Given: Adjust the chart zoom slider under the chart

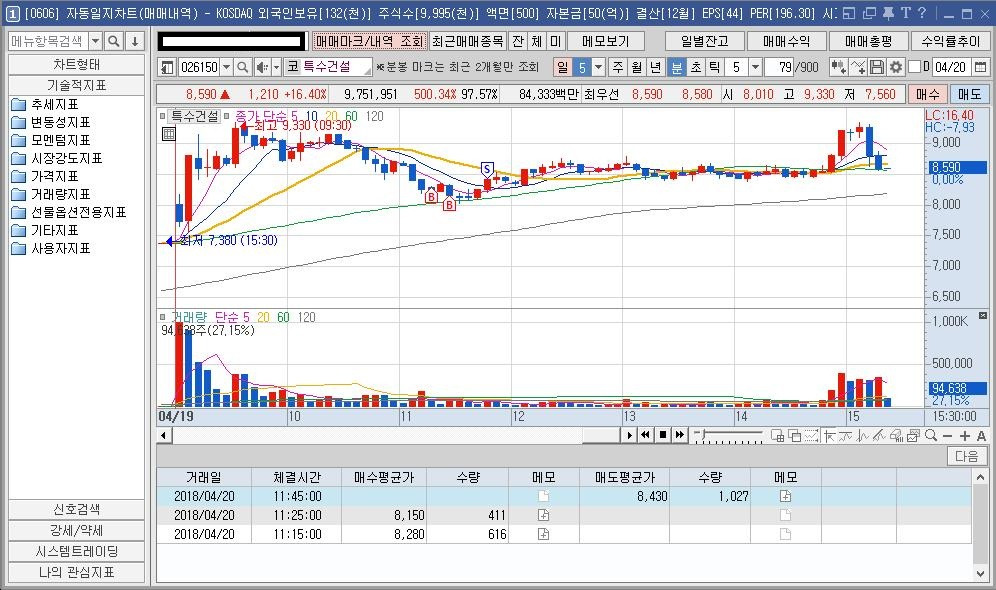Looking at the screenshot, I should [x=728, y=436].
